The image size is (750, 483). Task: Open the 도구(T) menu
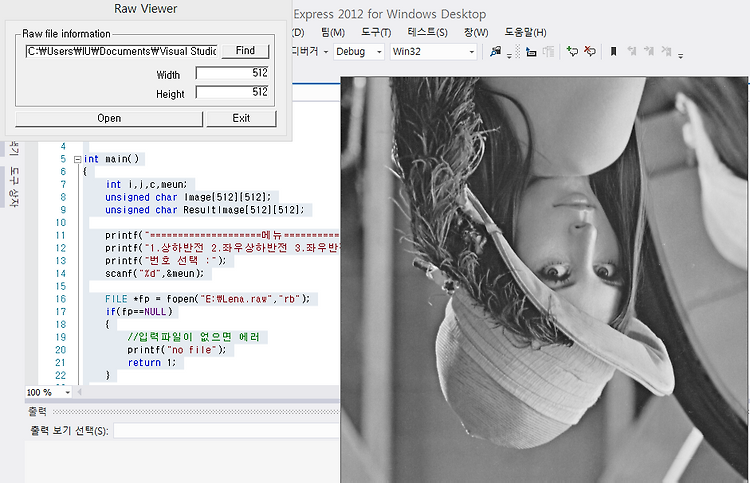(376, 32)
